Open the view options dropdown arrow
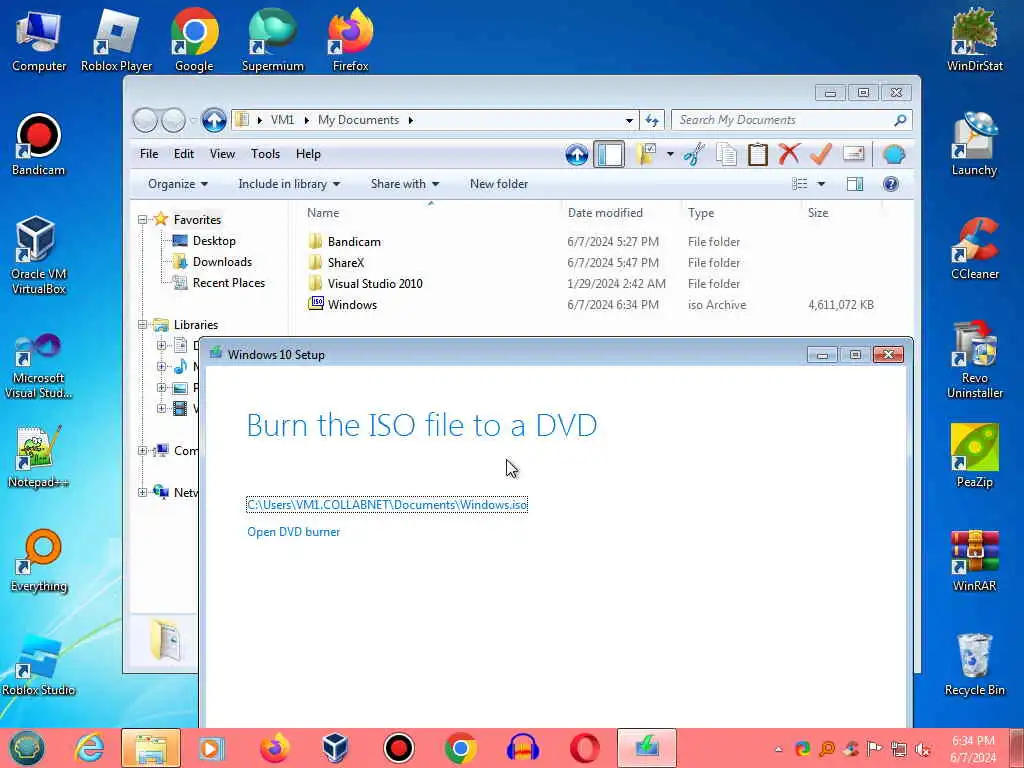 822,184
